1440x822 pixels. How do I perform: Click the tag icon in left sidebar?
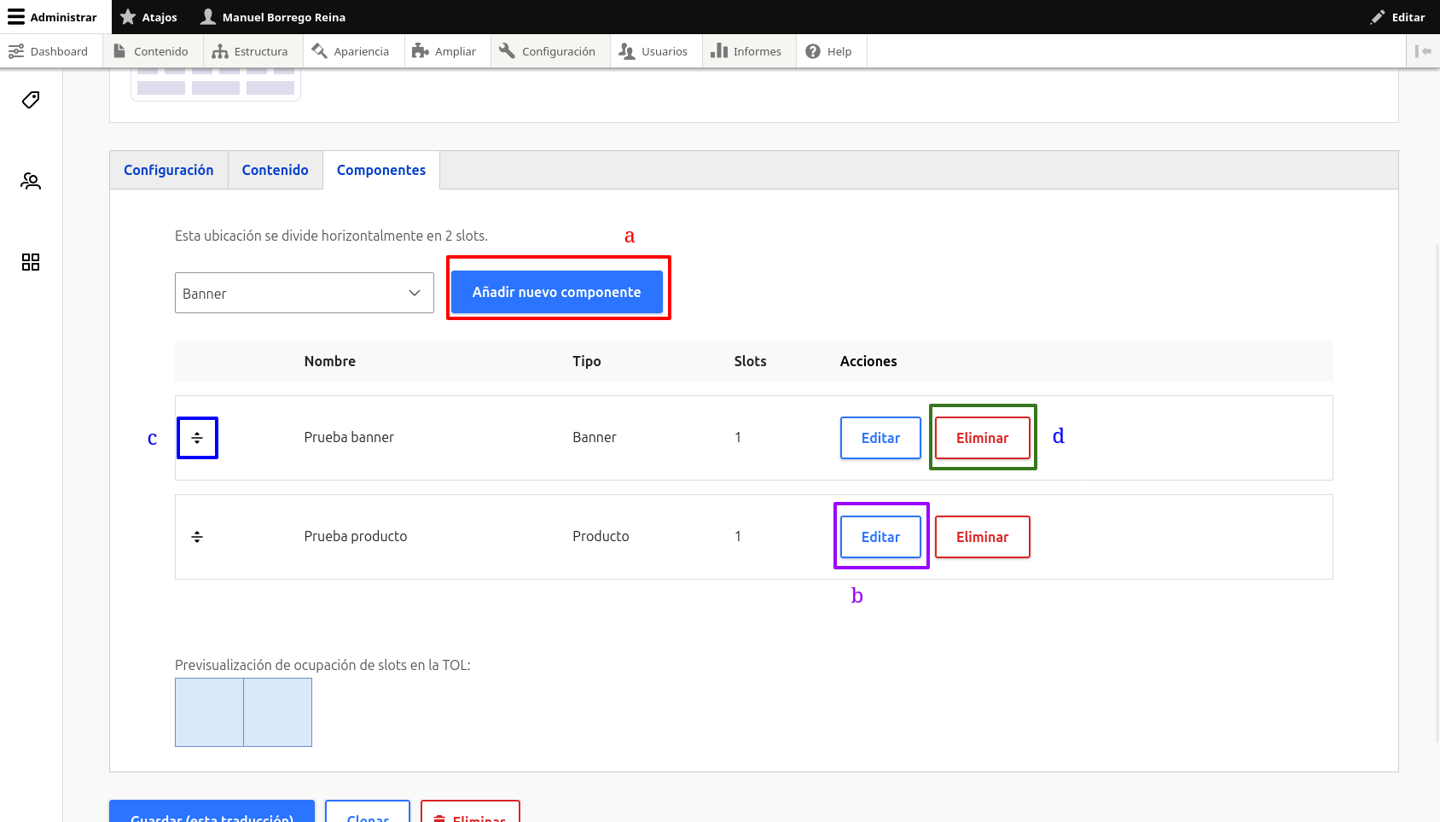pos(31,100)
